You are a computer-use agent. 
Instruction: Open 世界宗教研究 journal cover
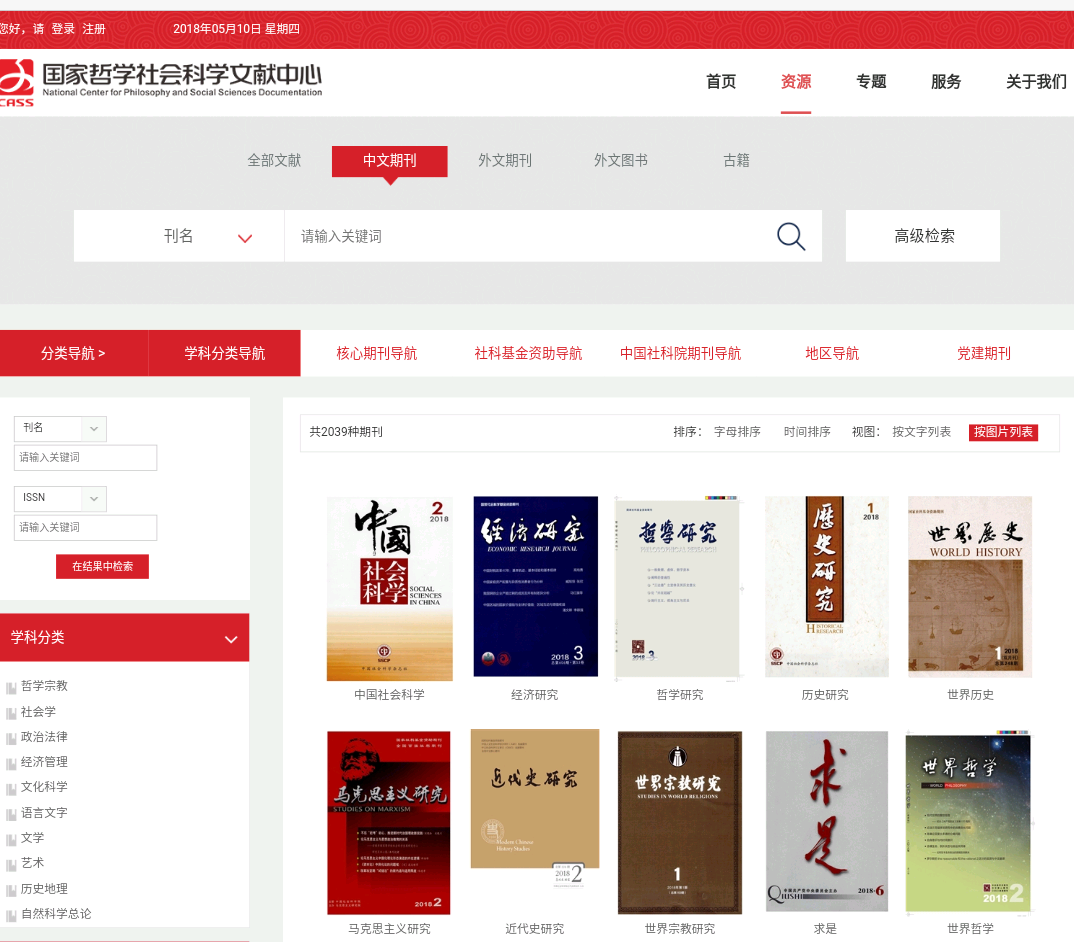679,823
